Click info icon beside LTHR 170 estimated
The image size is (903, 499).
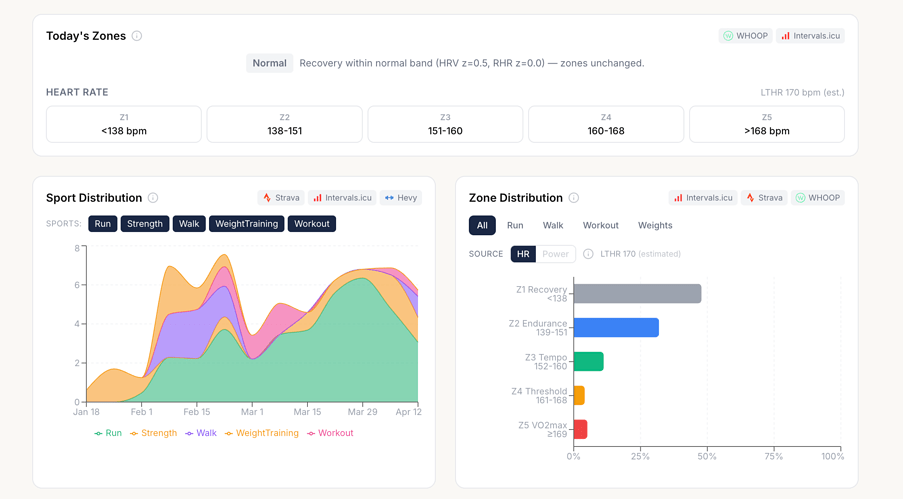point(588,254)
